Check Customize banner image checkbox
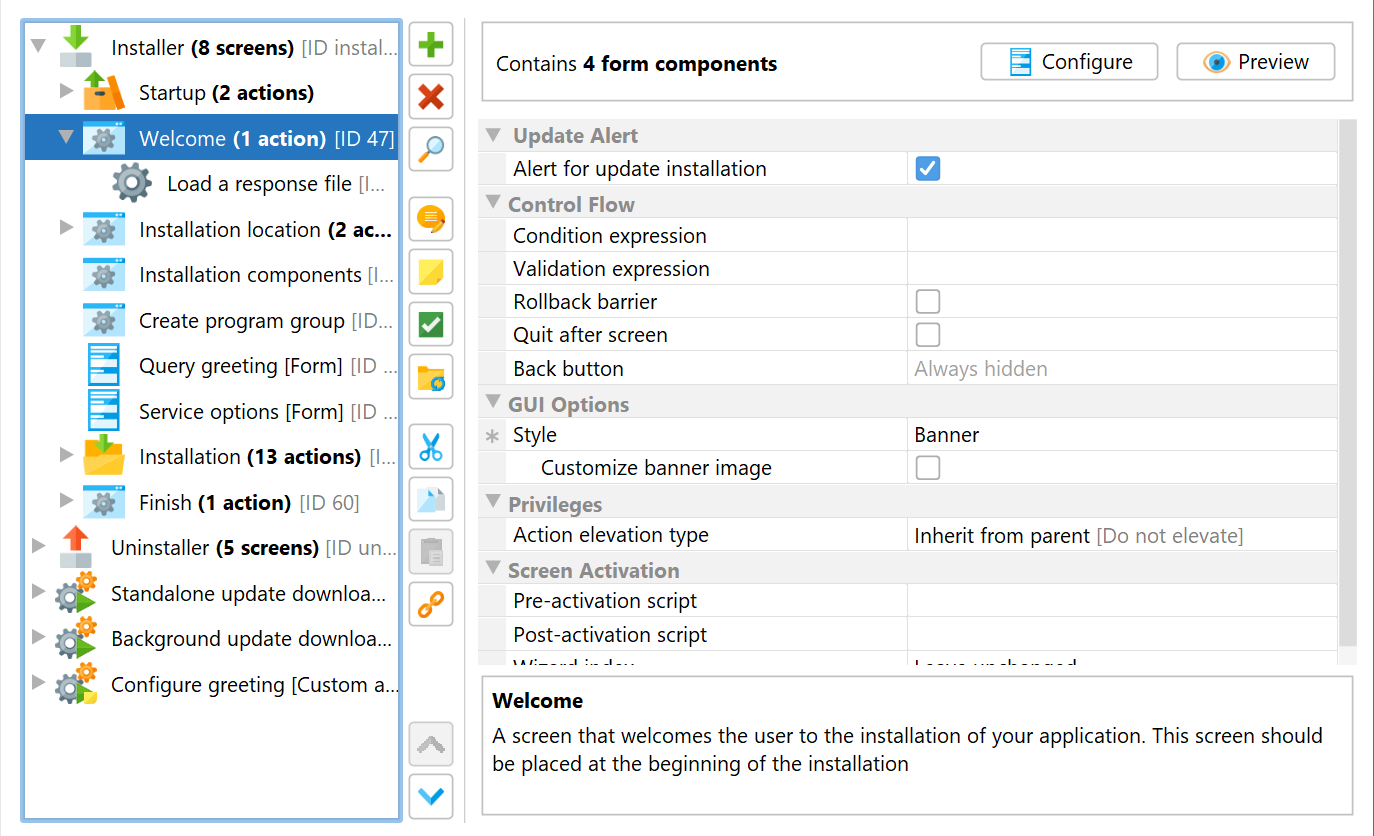1374x836 pixels. 928,467
